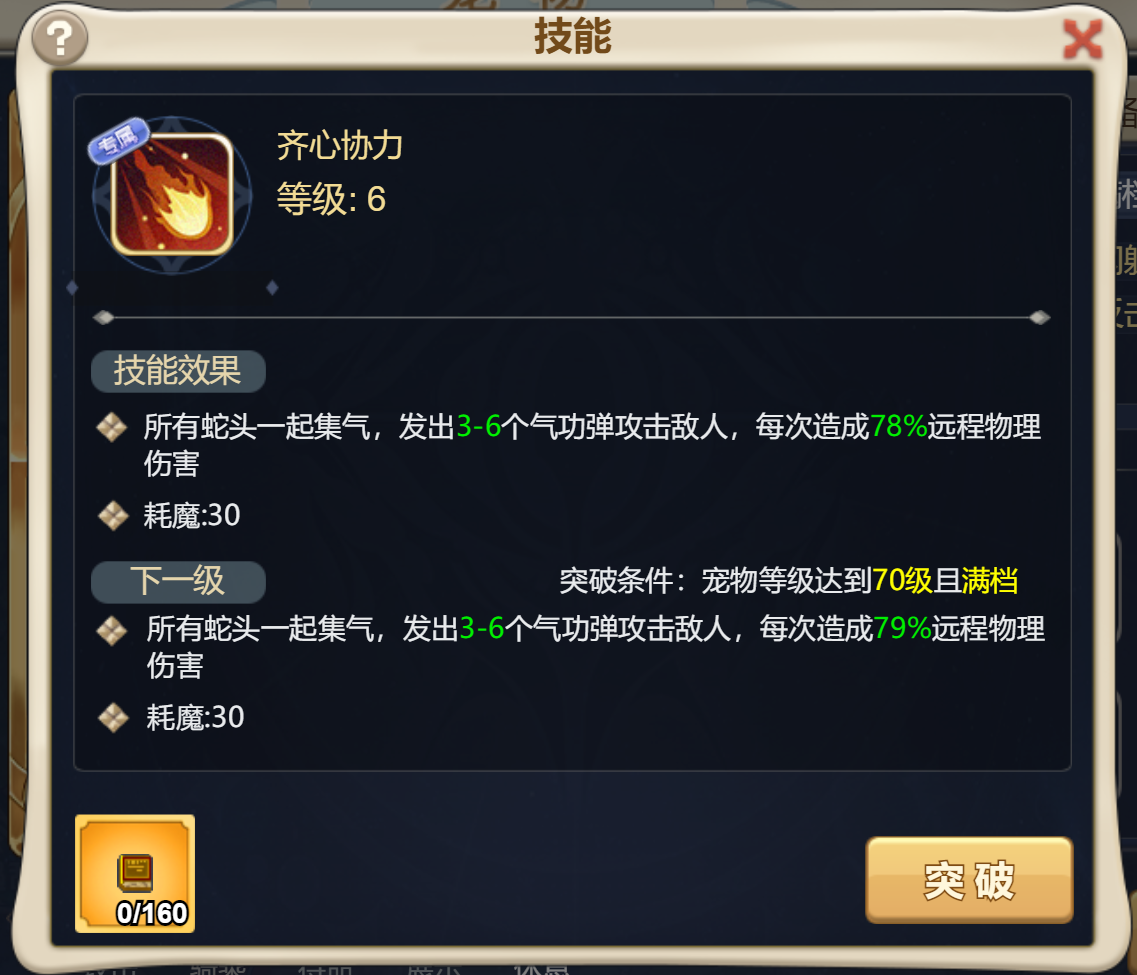Click the green 79% next-level damage value
This screenshot has width=1137, height=975.
(902, 628)
